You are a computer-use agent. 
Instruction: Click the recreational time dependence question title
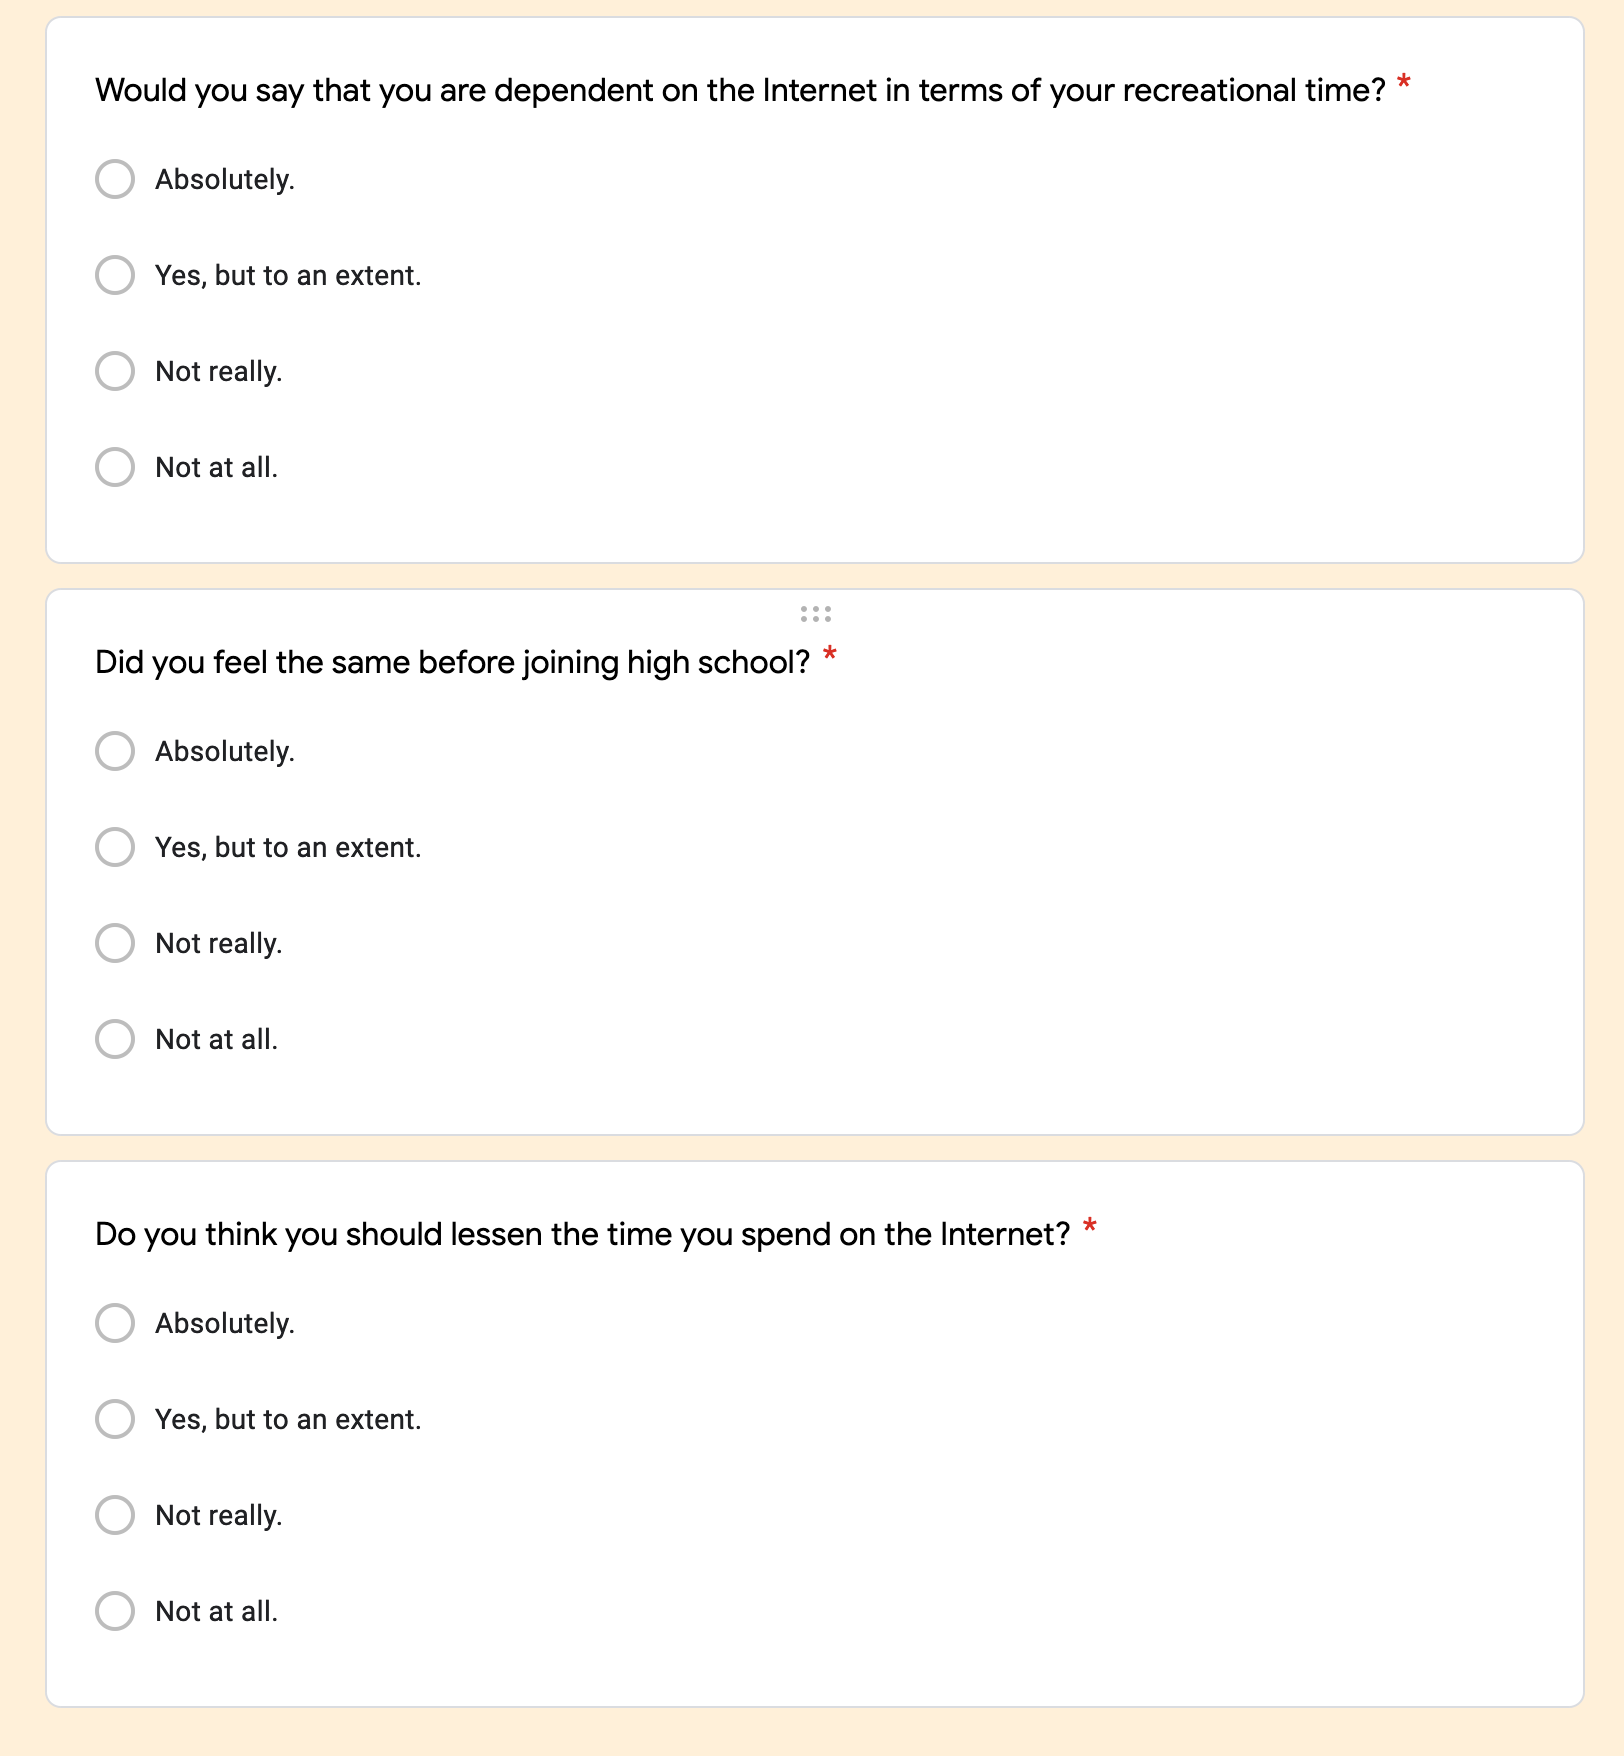click(x=740, y=90)
